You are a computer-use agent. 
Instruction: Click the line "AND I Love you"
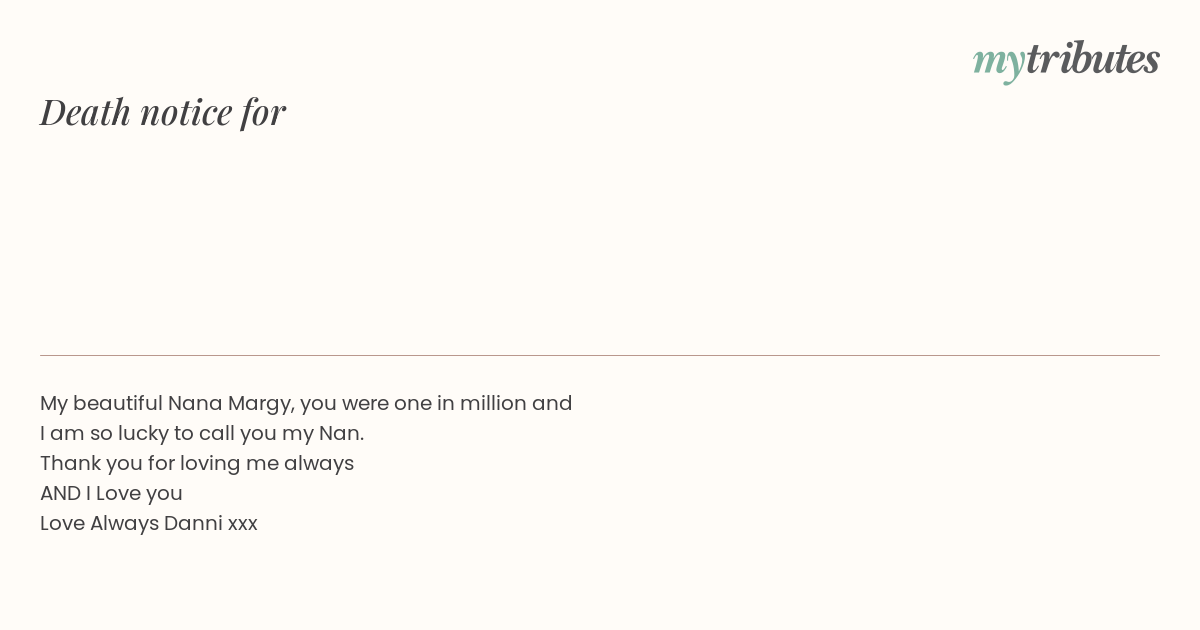pos(111,493)
